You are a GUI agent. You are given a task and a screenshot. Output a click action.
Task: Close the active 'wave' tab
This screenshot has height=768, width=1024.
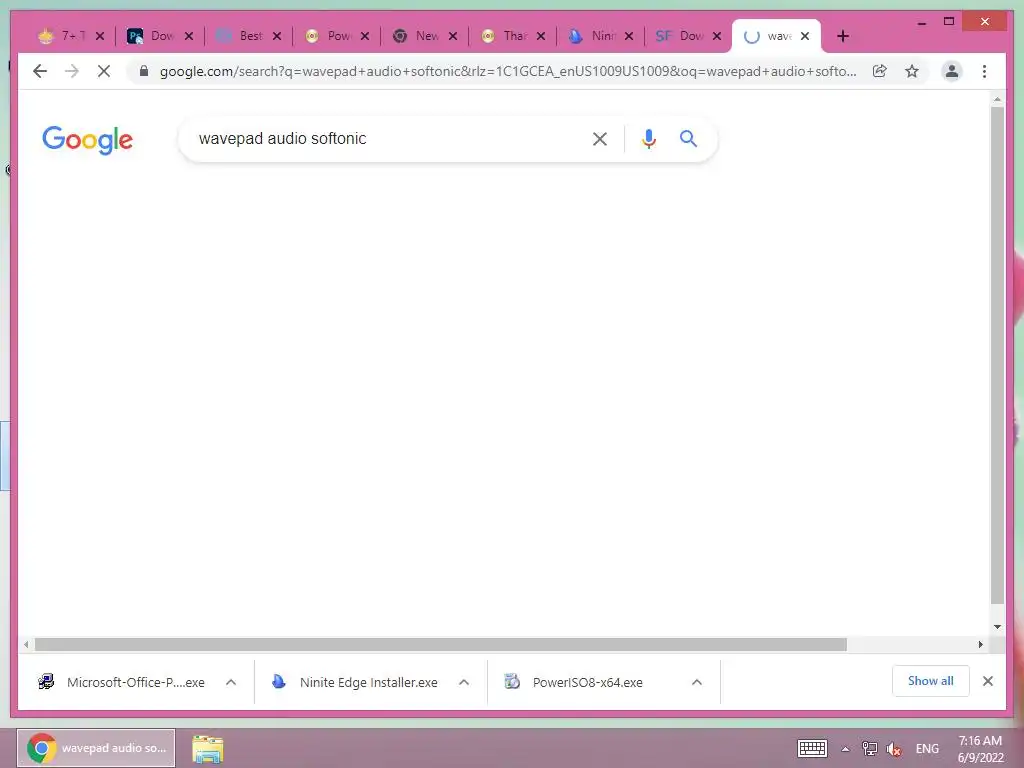(x=805, y=37)
